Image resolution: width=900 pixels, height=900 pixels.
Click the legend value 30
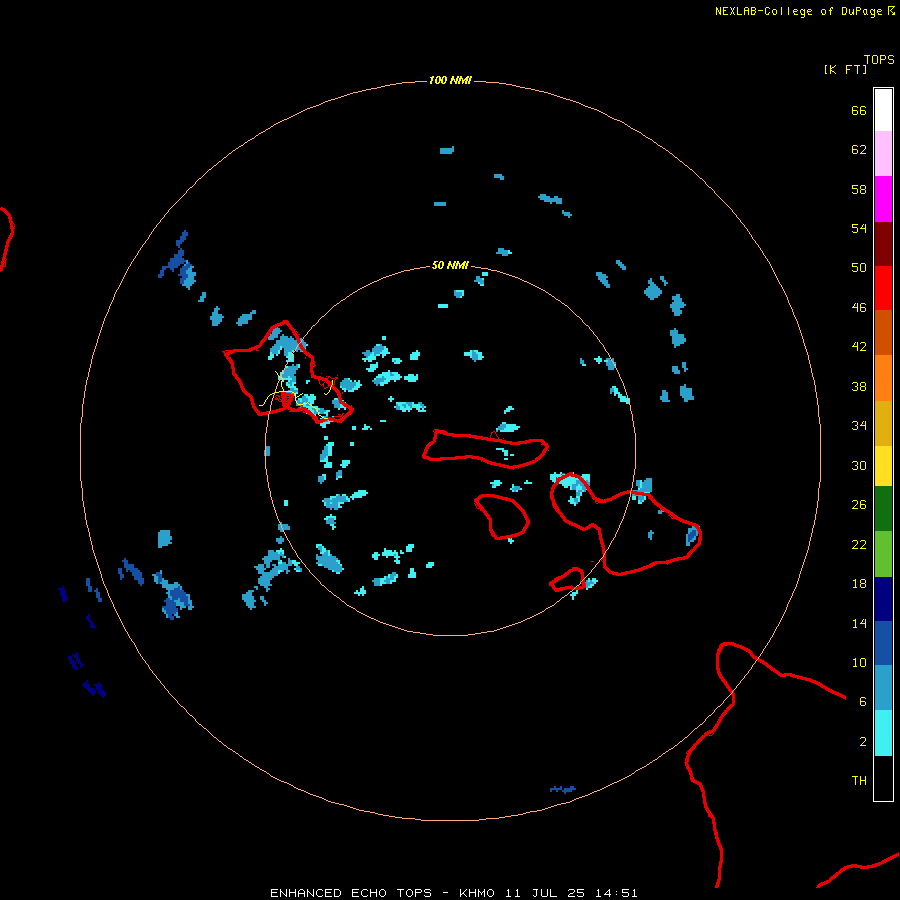click(x=859, y=465)
